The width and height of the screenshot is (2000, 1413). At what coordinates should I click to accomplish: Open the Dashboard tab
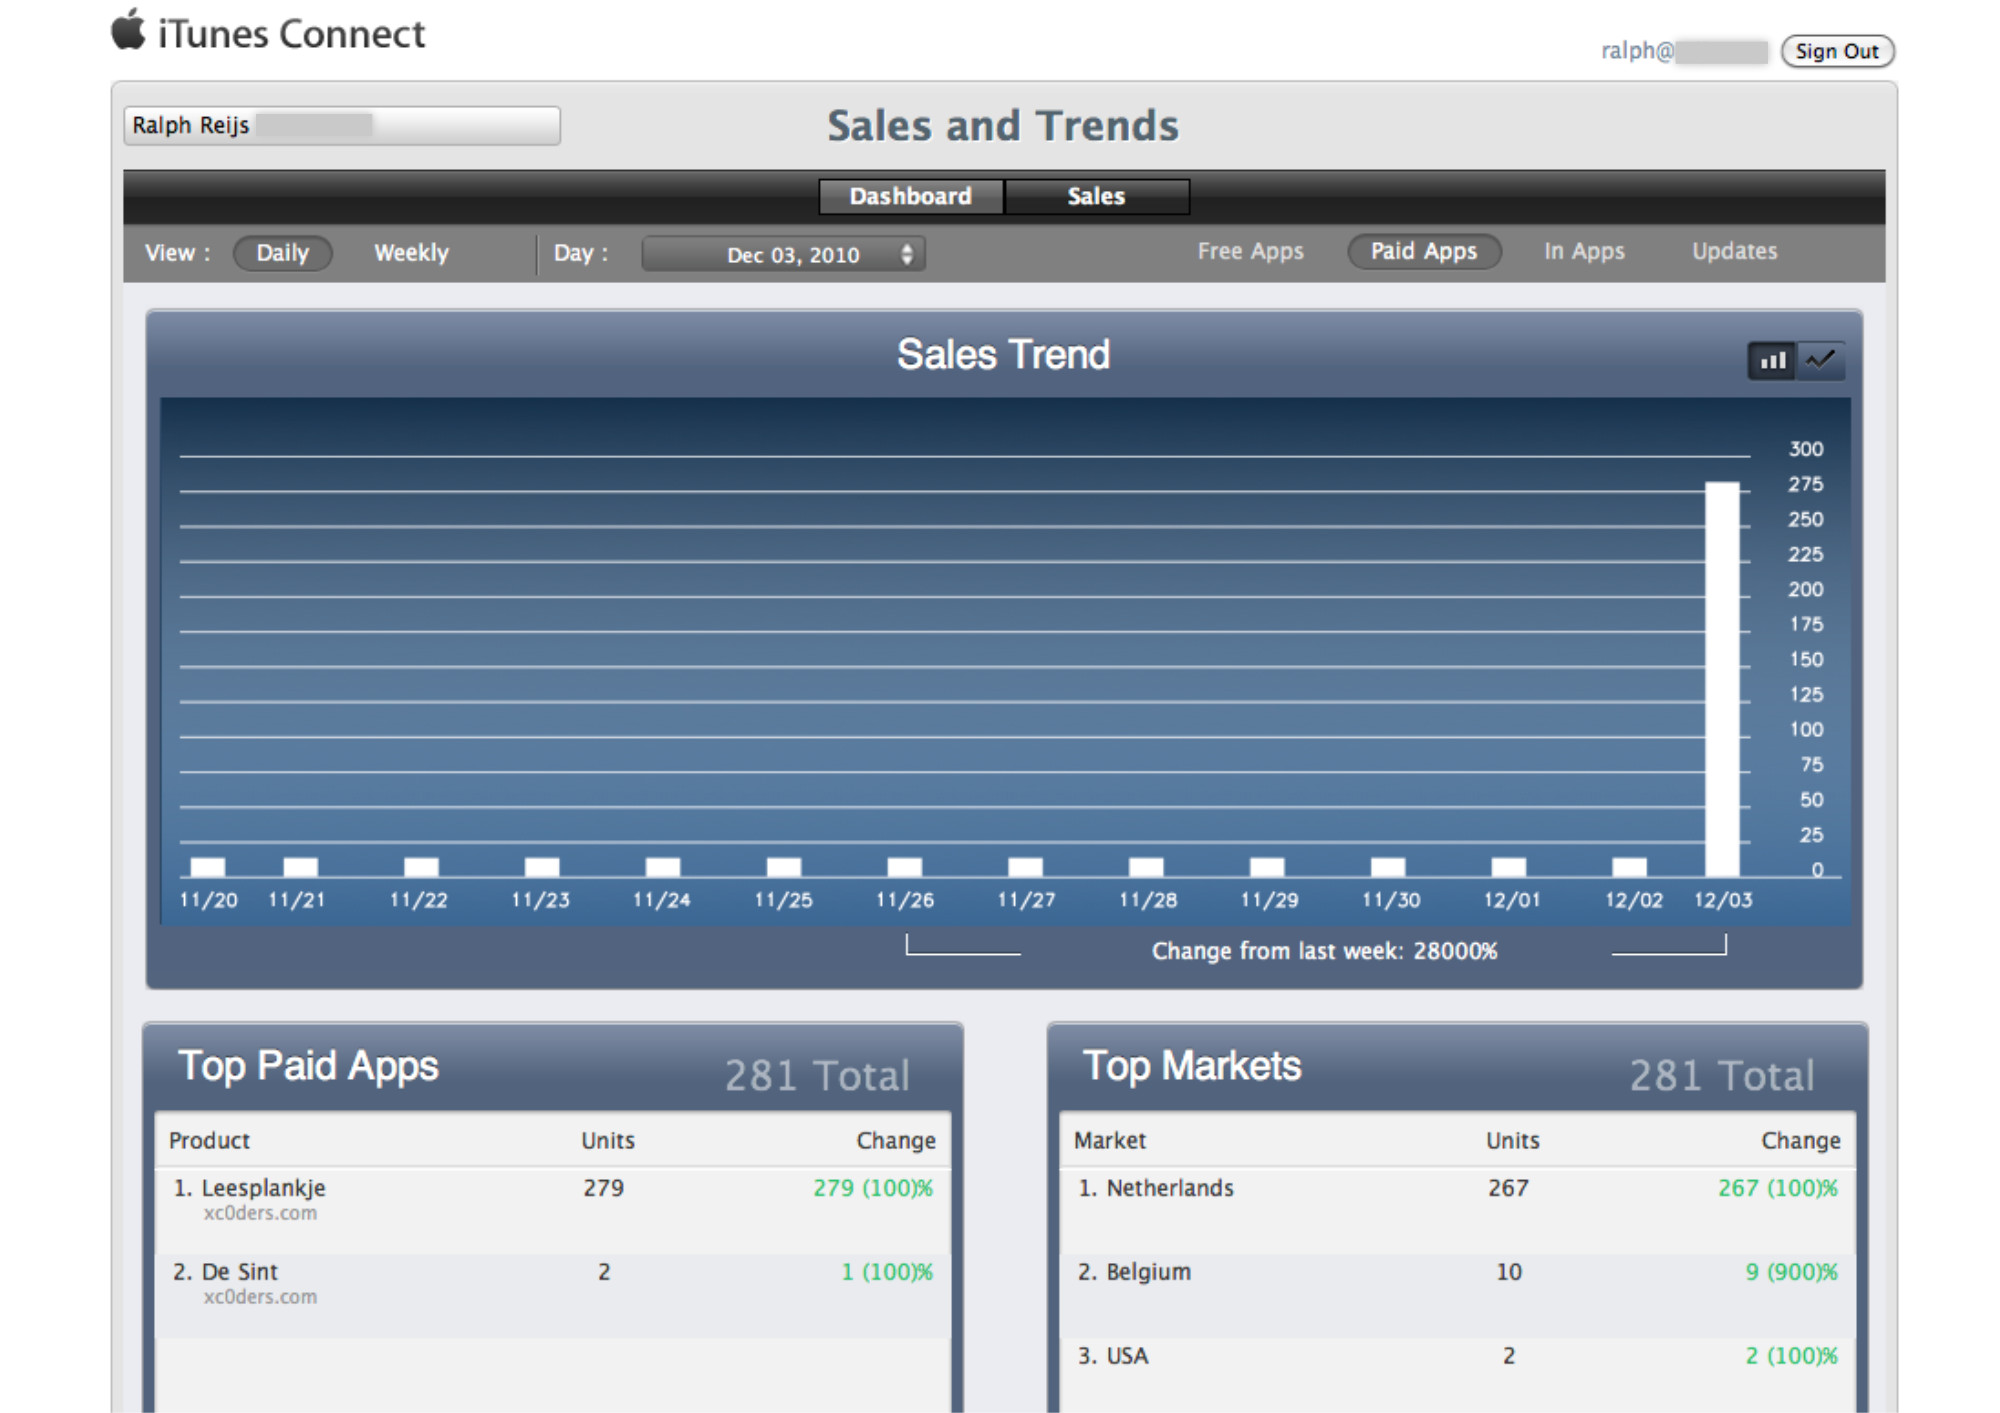(x=910, y=196)
